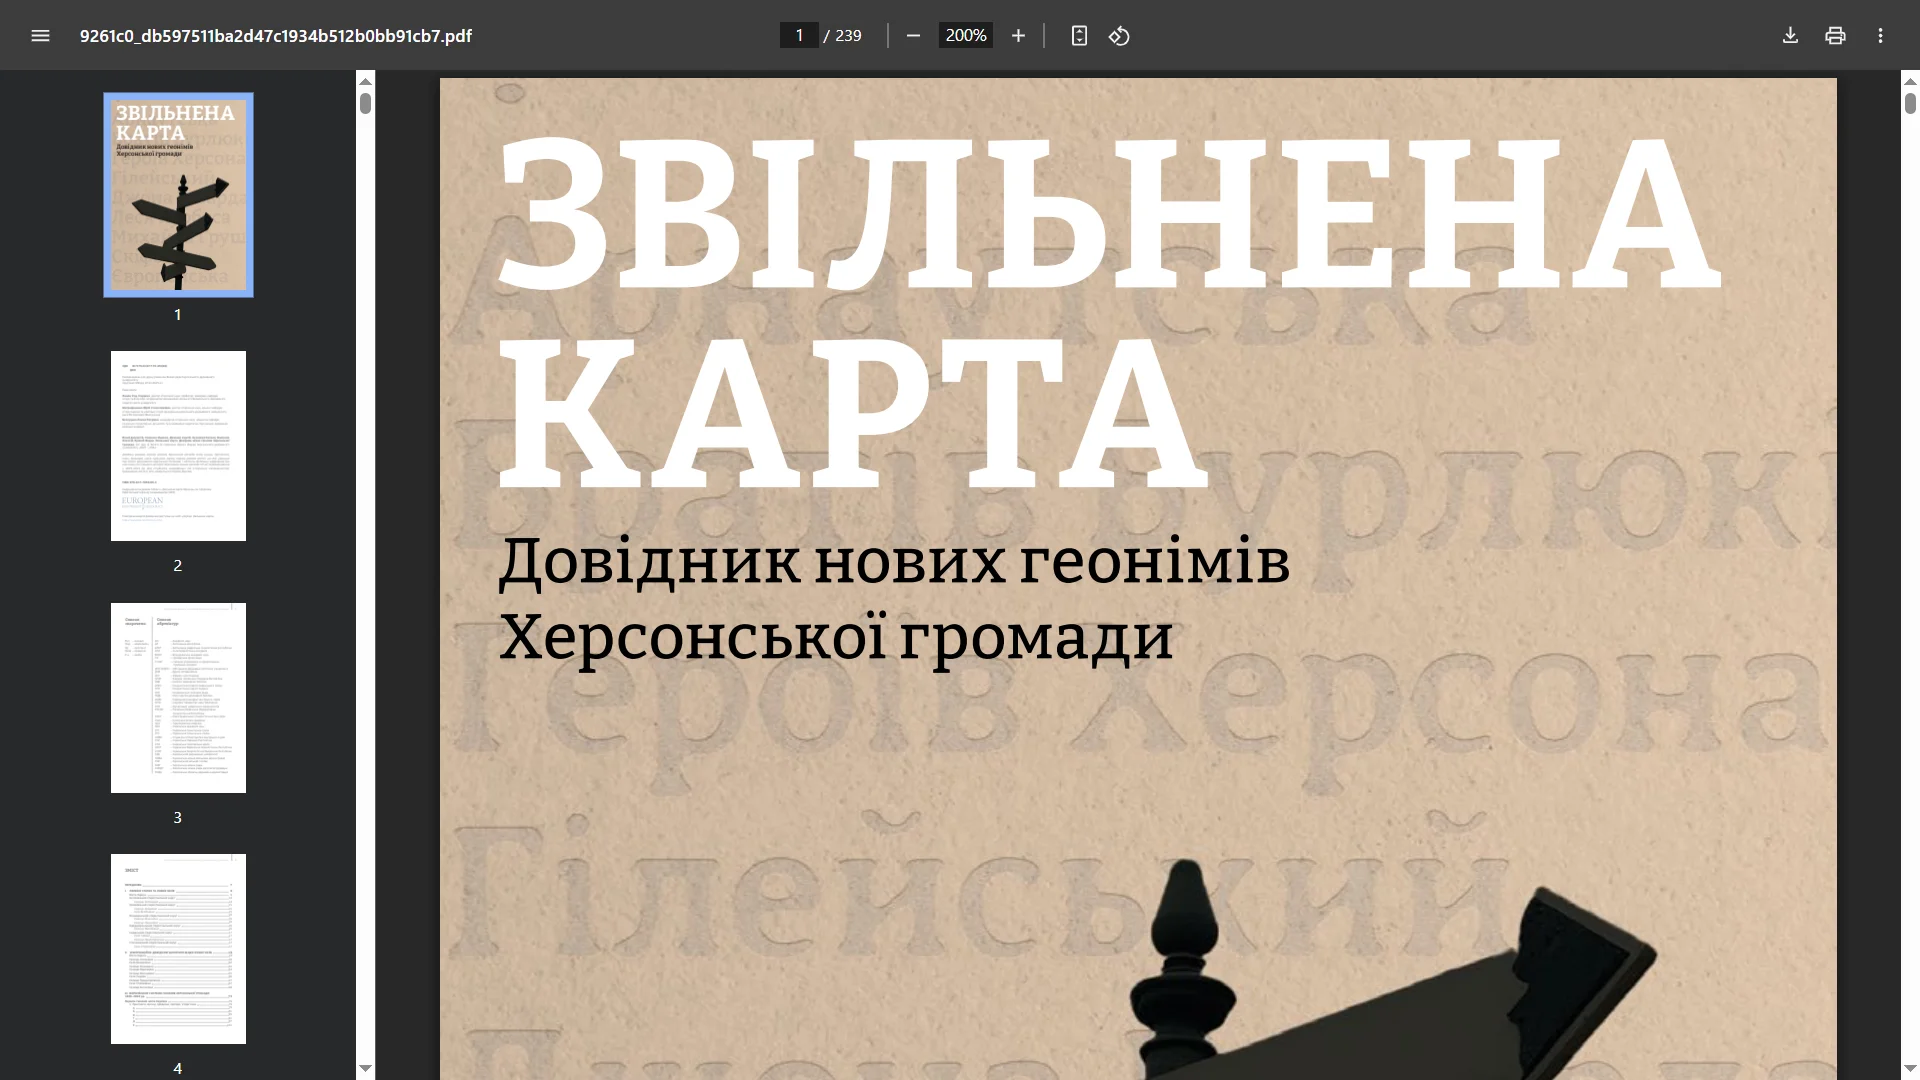Click the zoom out minus button

tap(913, 36)
